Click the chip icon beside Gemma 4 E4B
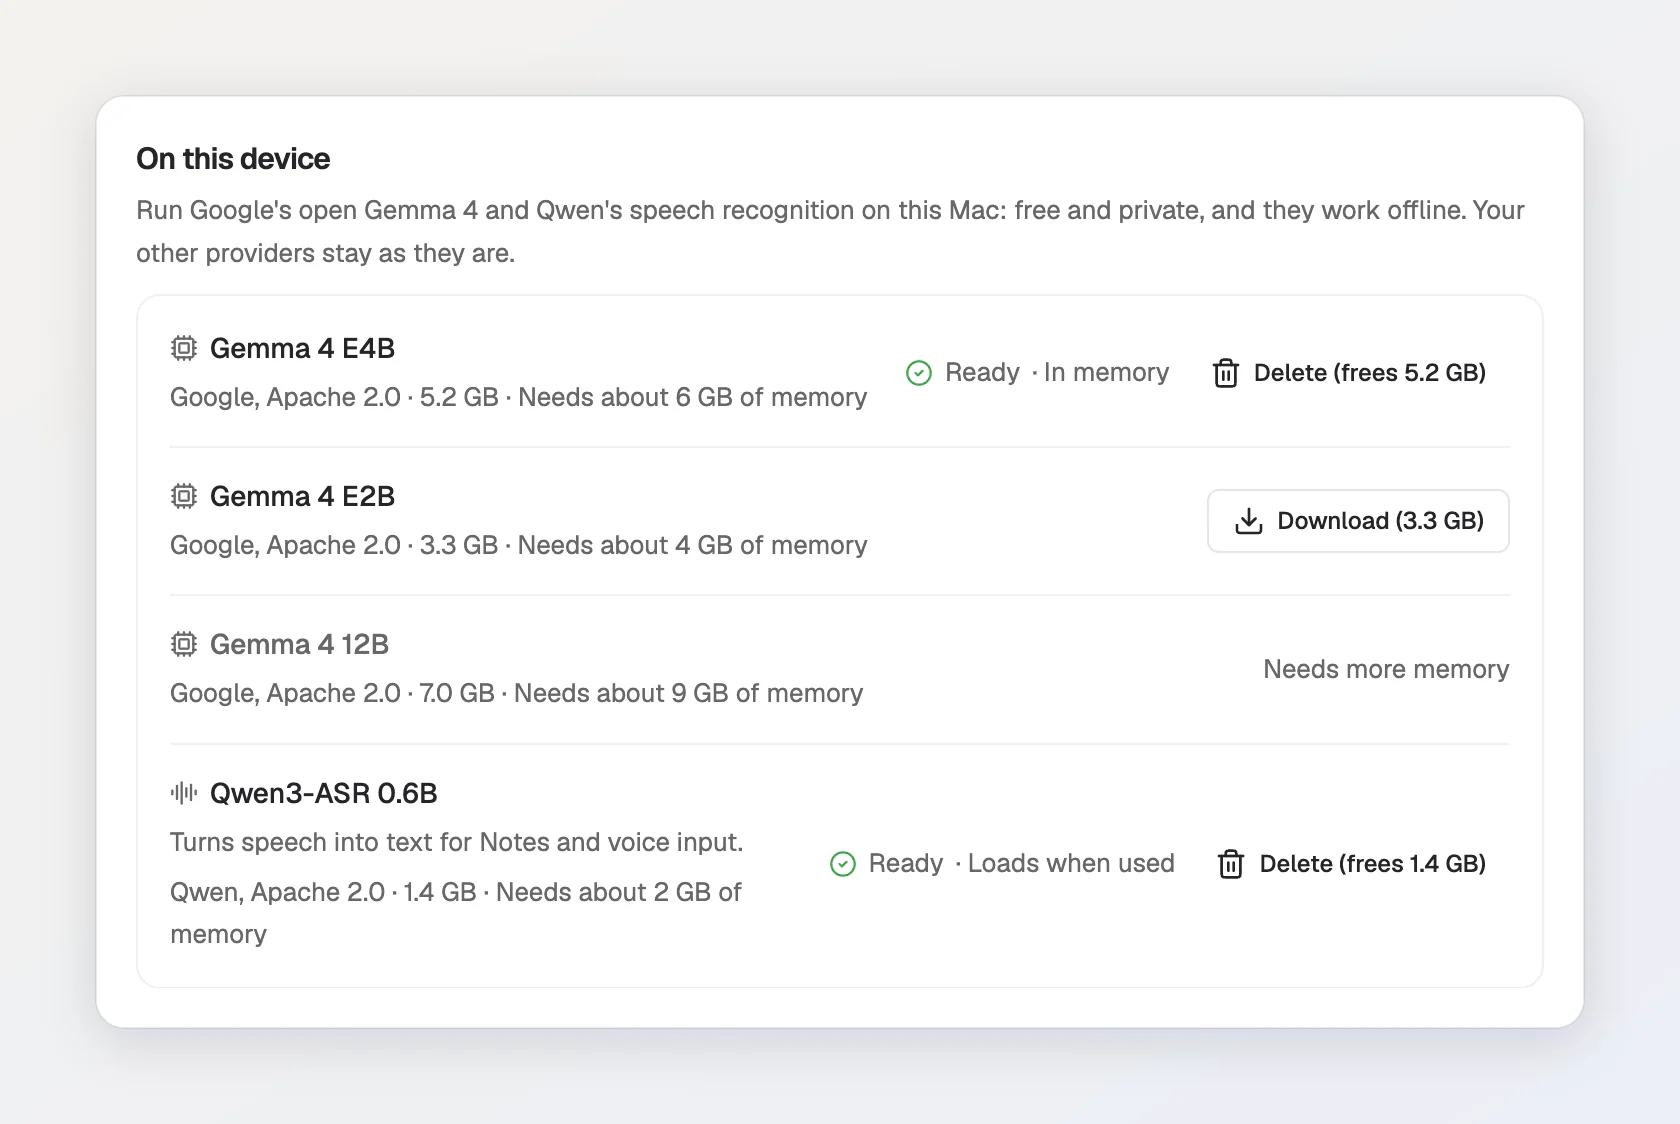 pos(184,348)
